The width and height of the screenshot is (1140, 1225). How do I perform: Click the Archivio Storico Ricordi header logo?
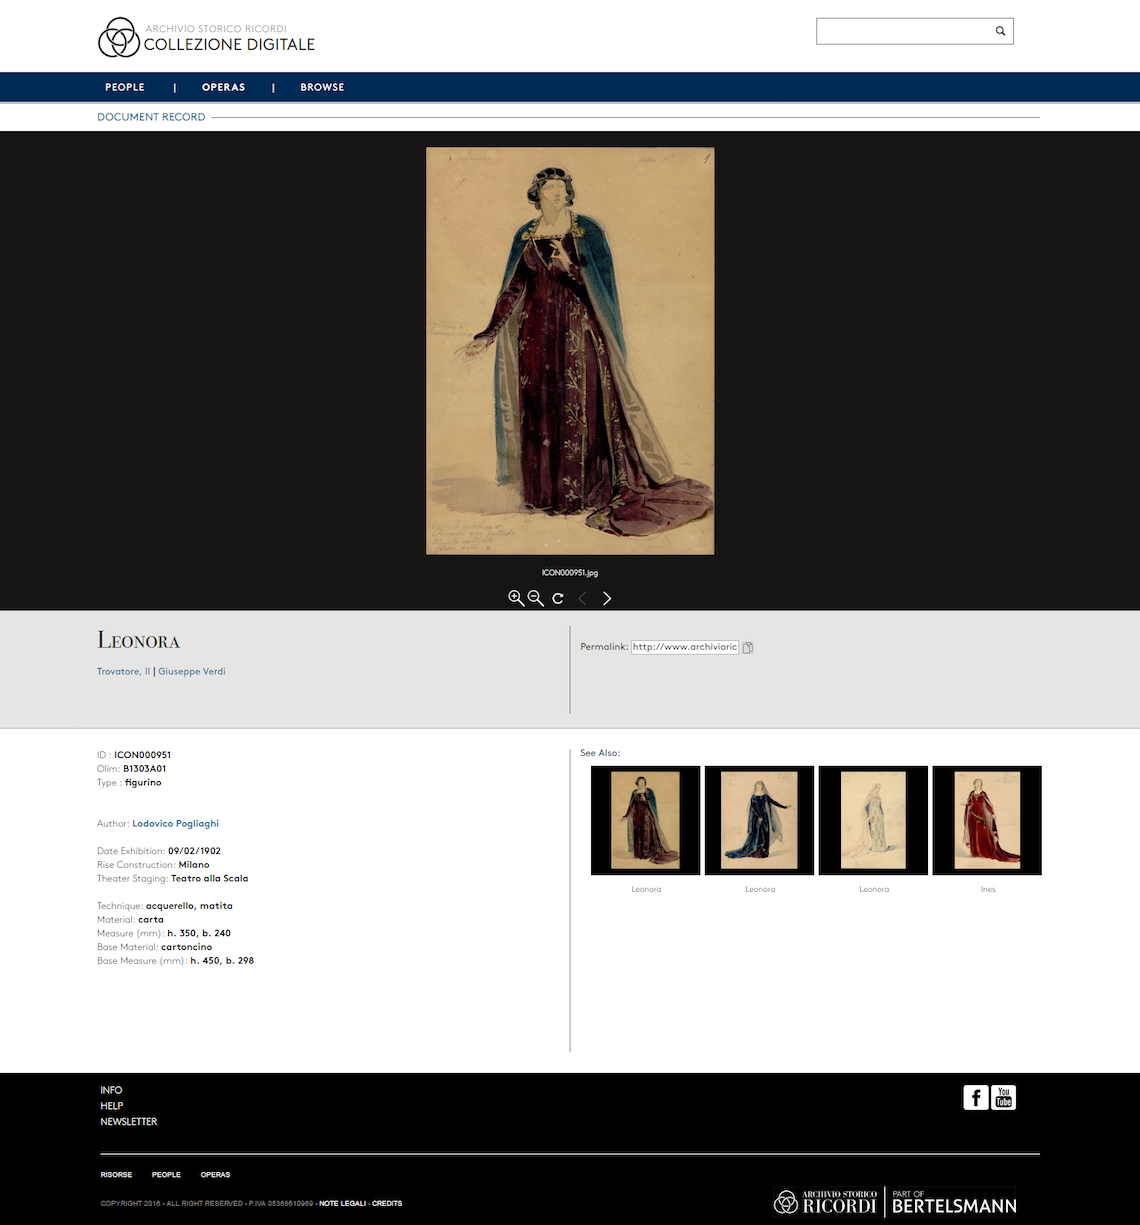(207, 37)
